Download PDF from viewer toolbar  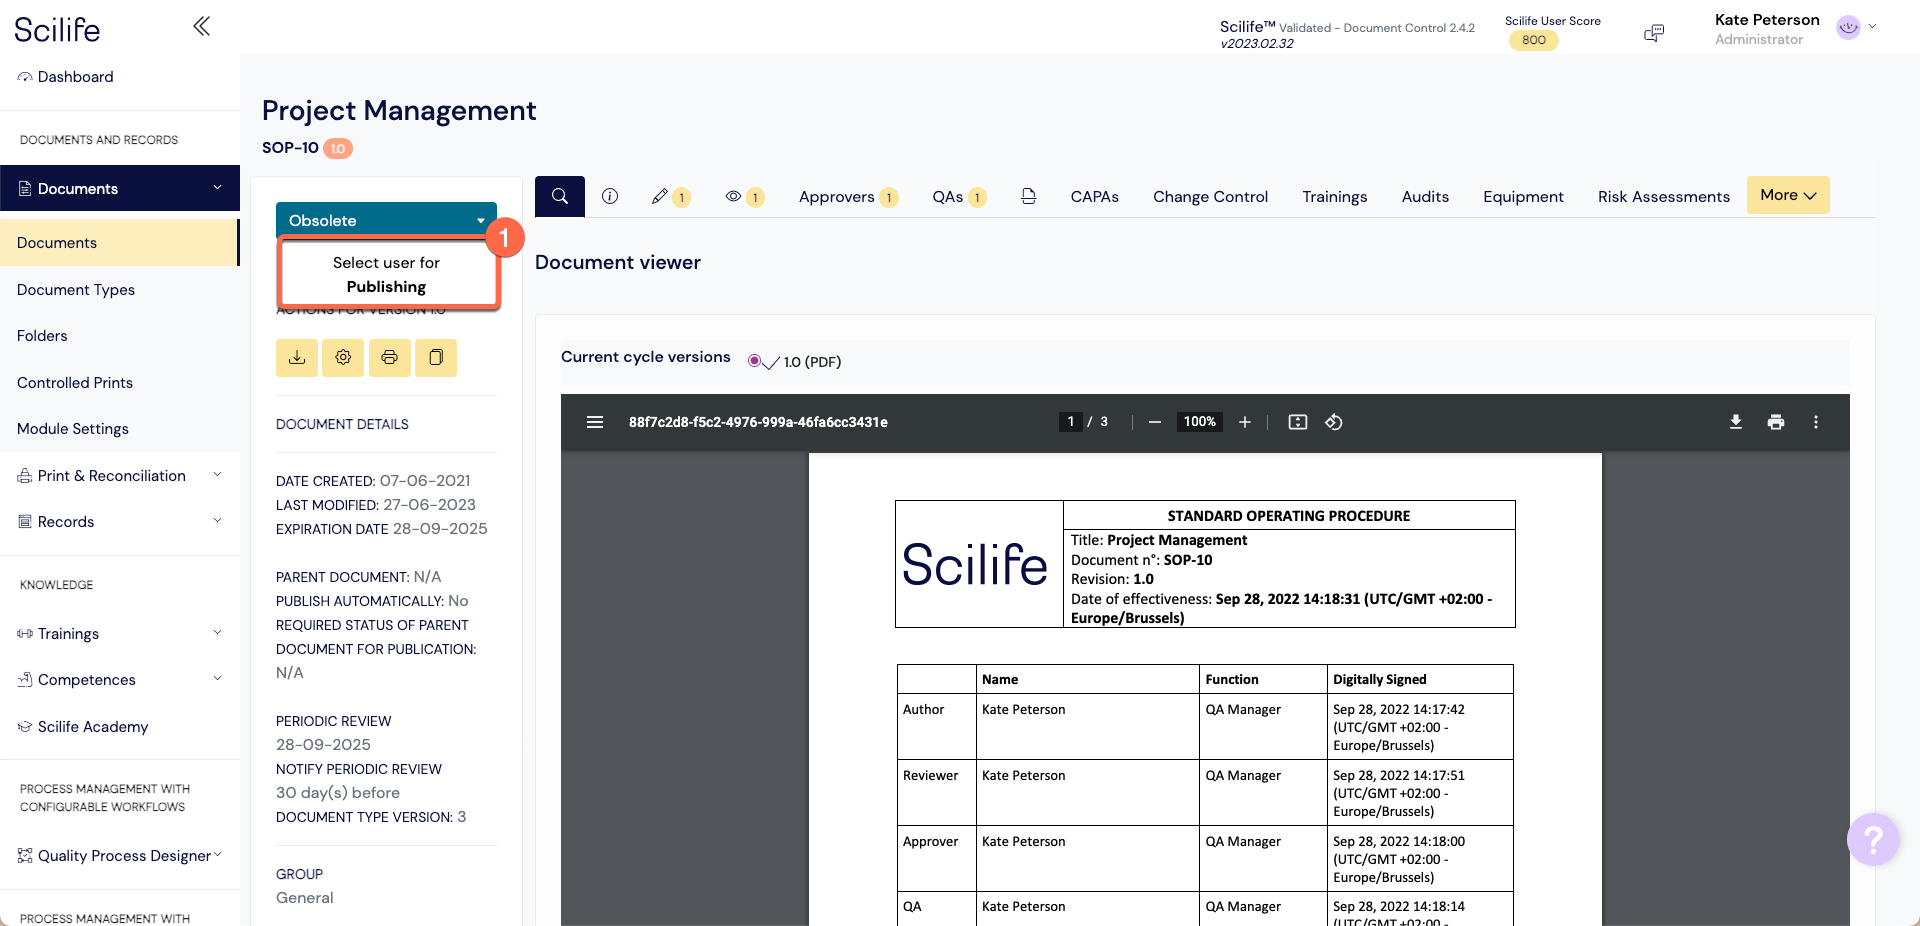pos(1736,422)
